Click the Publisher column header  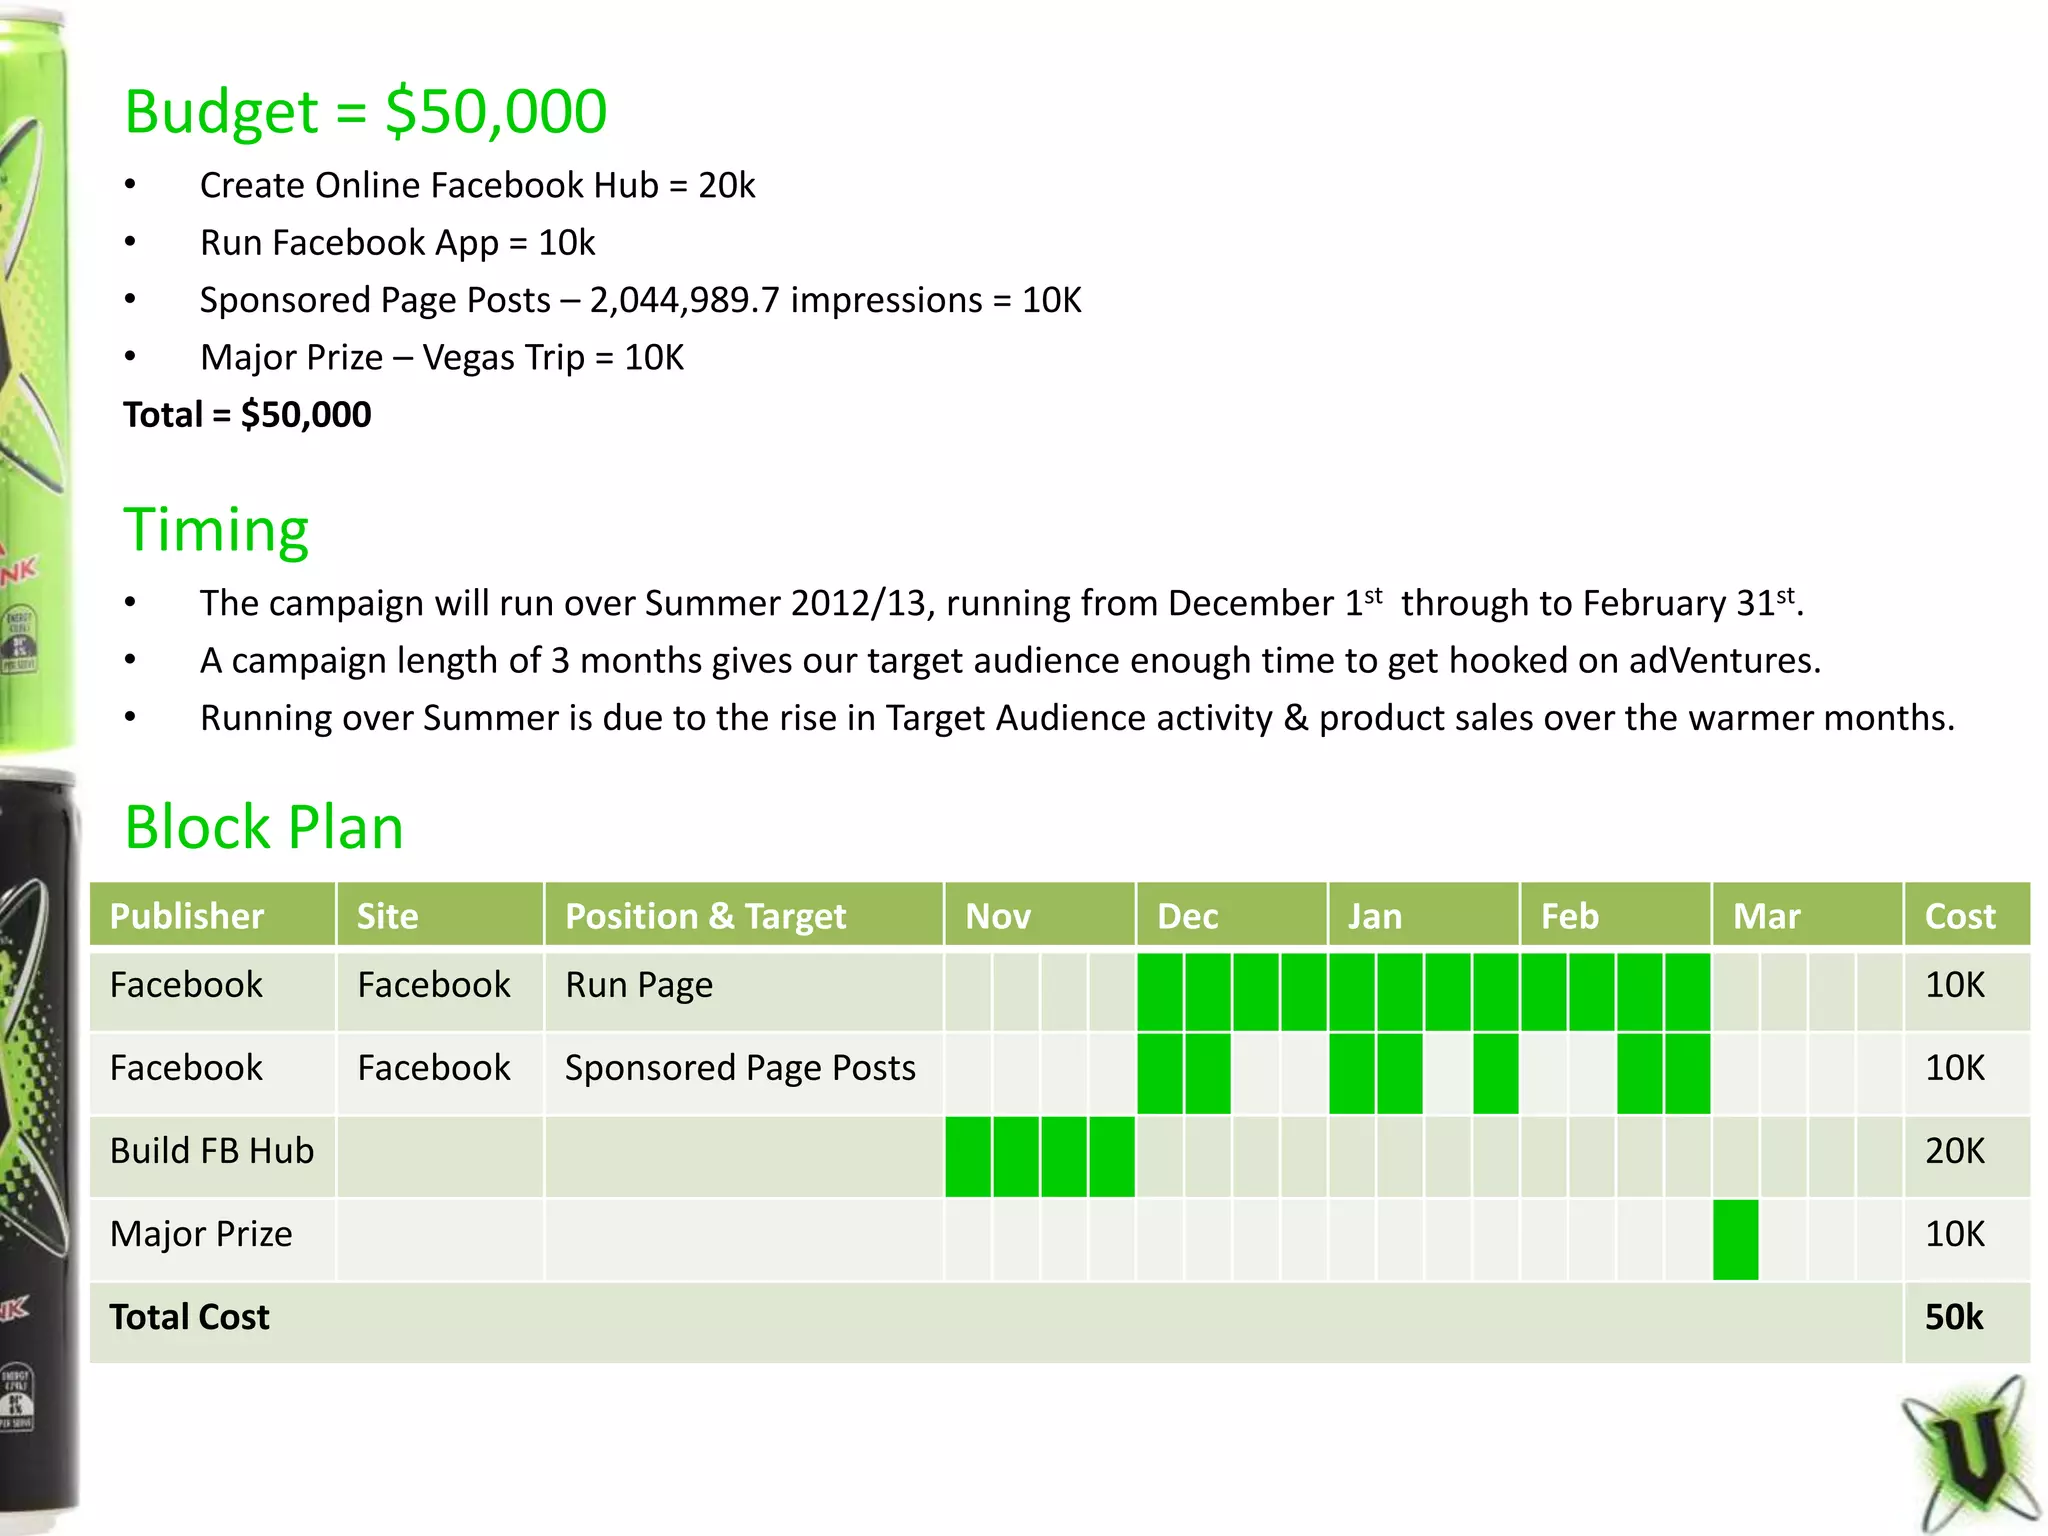pyautogui.click(x=187, y=916)
